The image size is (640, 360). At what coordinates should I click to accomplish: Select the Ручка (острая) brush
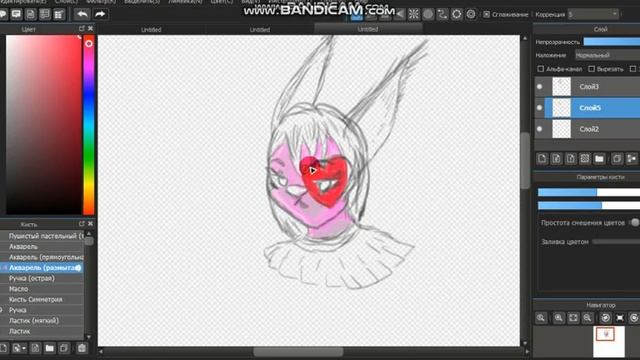point(42,278)
